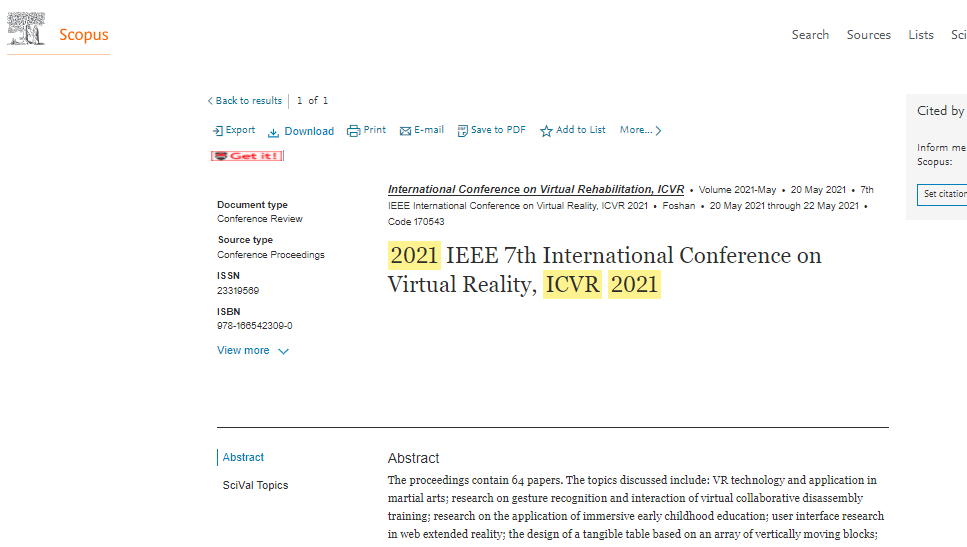Click the Elsevier tree logo
The height and width of the screenshot is (547, 967).
pyautogui.click(x=26, y=28)
